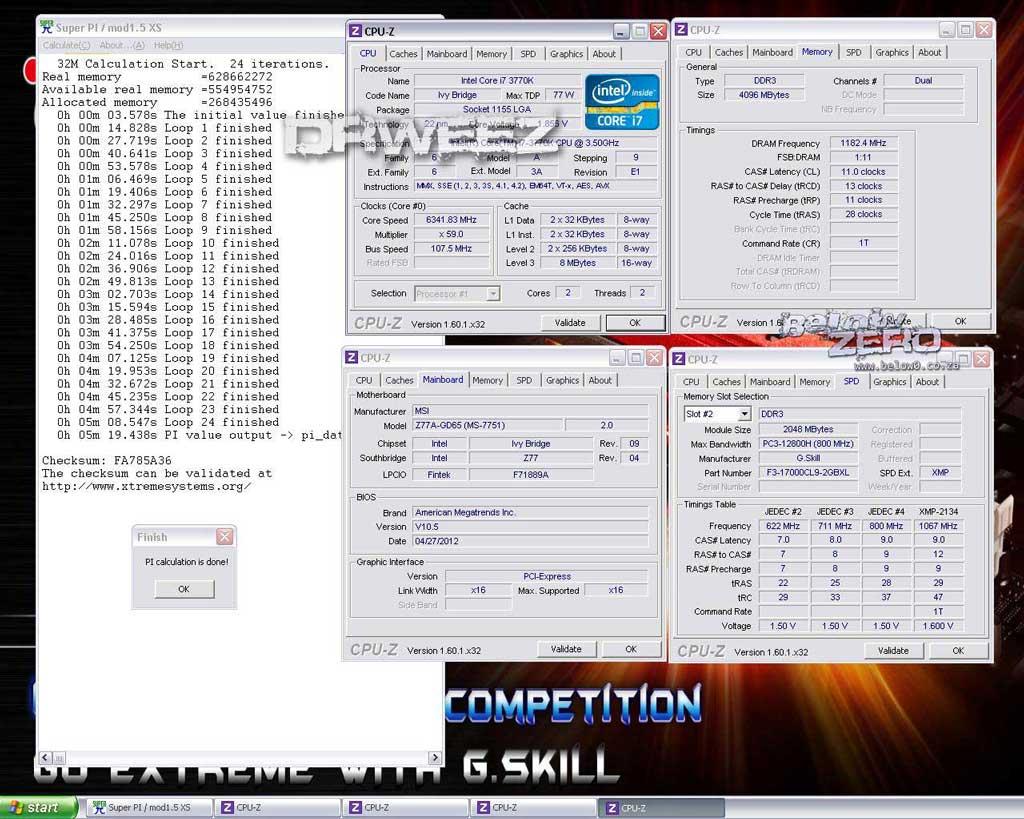Click the Fintek LPCIO vendor field

click(x=439, y=475)
